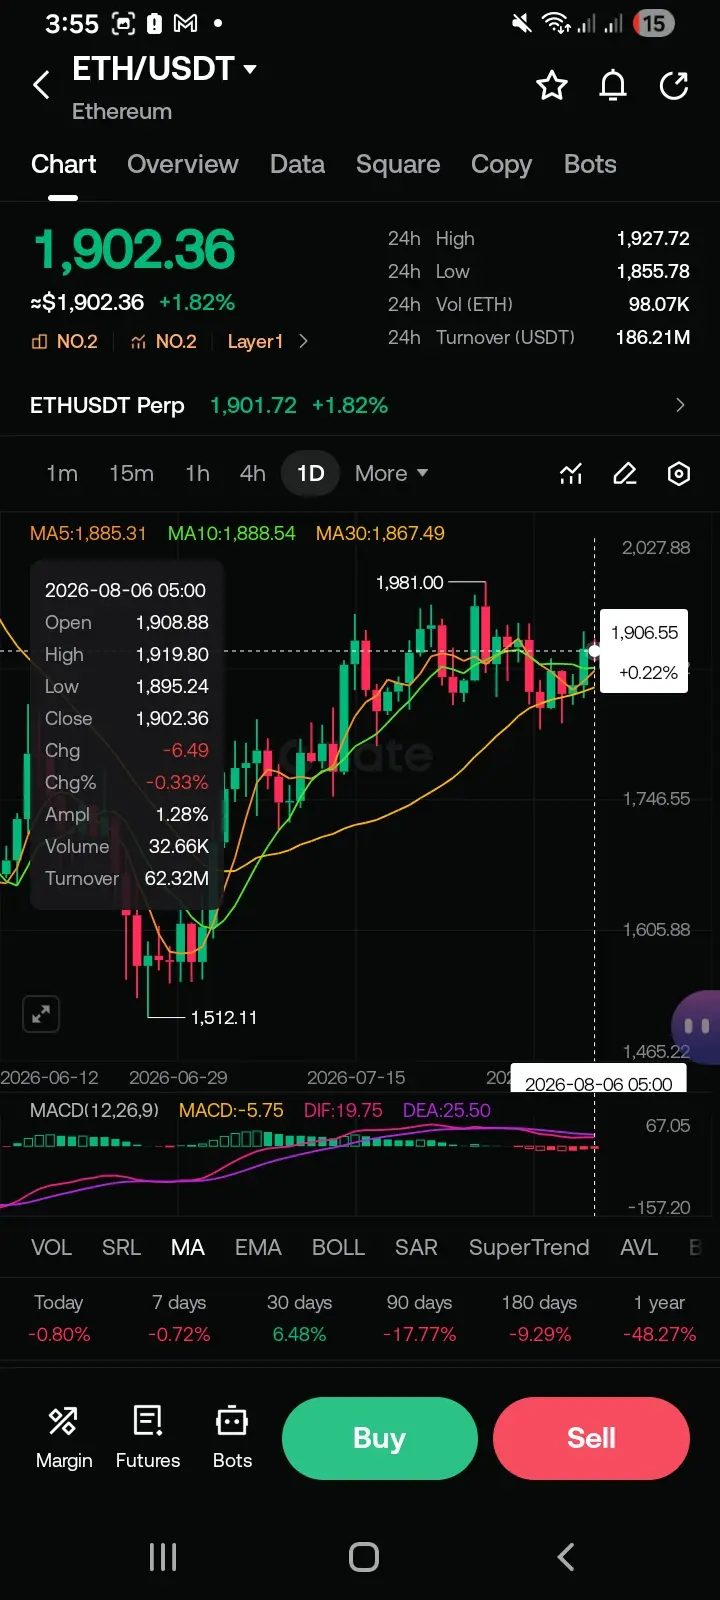The image size is (720, 1600).
Task: Tap the 90 days -17.77% performance
Action: (x=419, y=1318)
